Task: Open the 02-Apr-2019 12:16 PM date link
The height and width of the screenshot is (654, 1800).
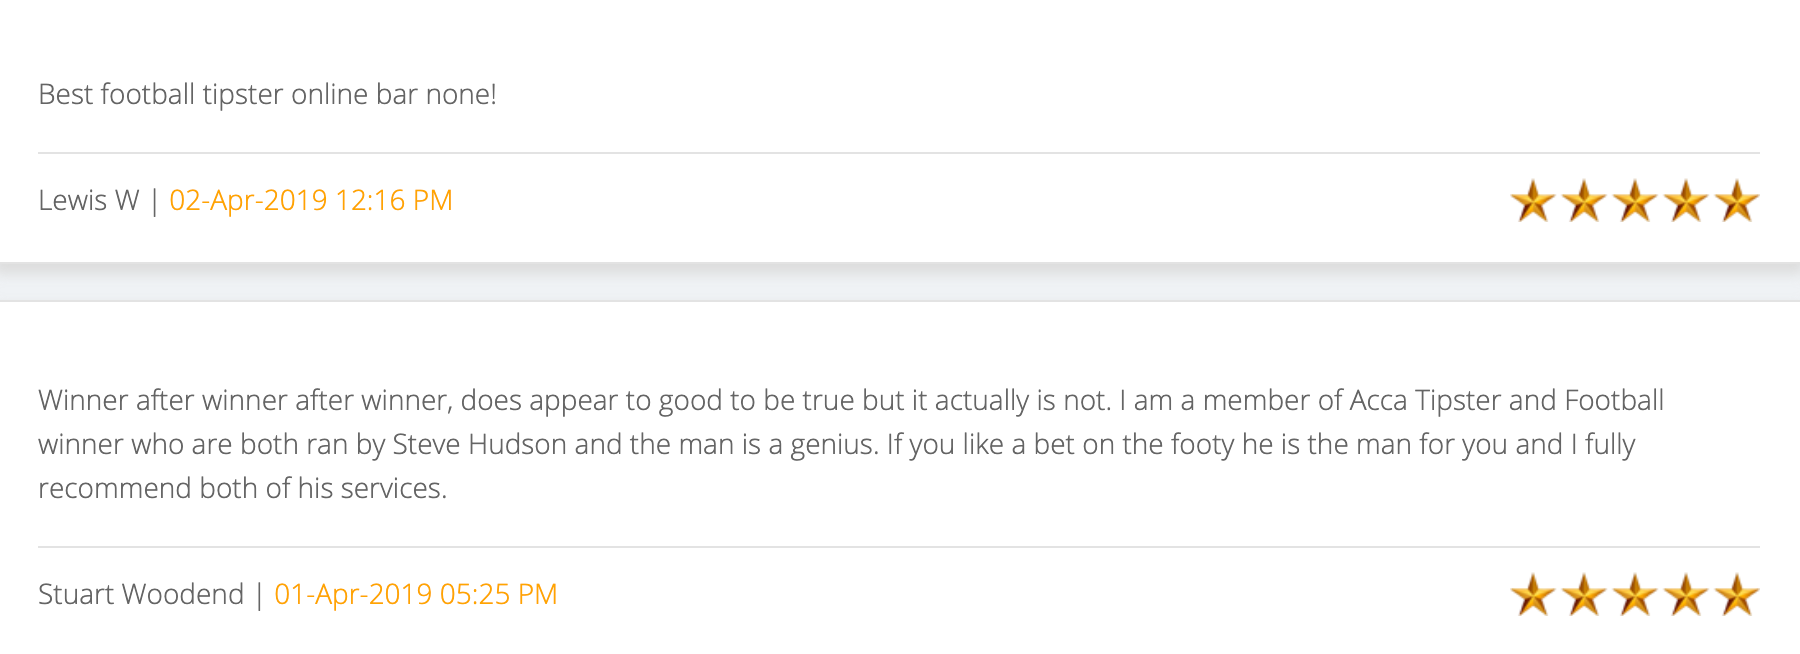Action: pyautogui.click(x=311, y=200)
